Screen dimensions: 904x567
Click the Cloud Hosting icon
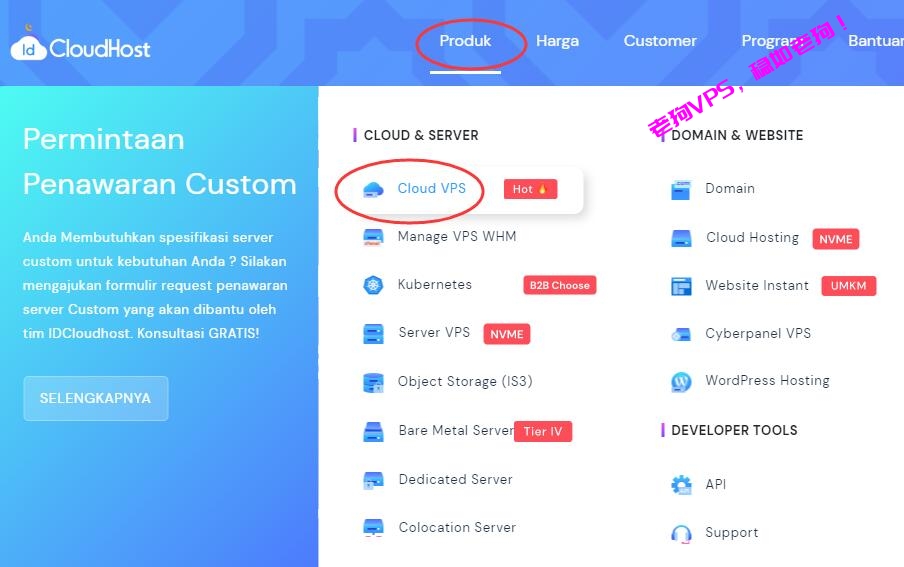[x=681, y=238]
